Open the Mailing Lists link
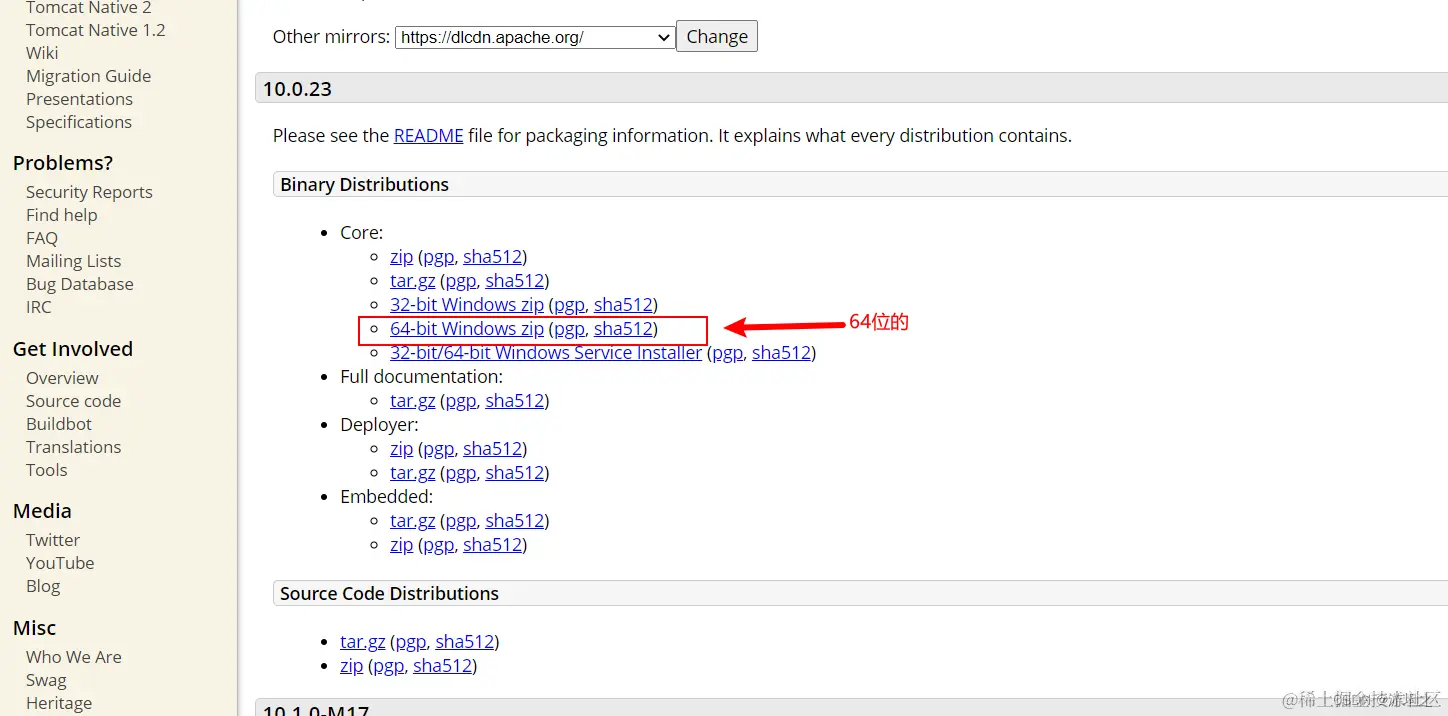Viewport: 1448px width, 716px height. coord(73,261)
